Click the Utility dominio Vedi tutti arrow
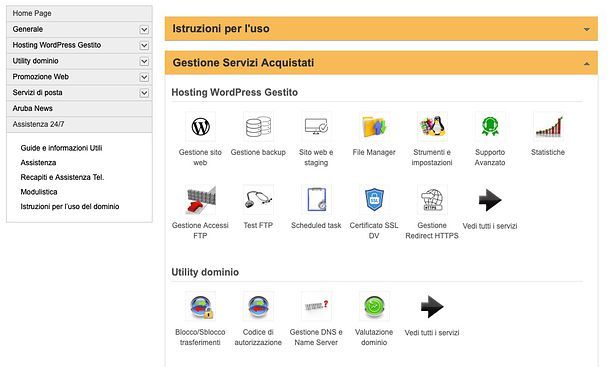The image size is (610, 367). click(x=432, y=307)
